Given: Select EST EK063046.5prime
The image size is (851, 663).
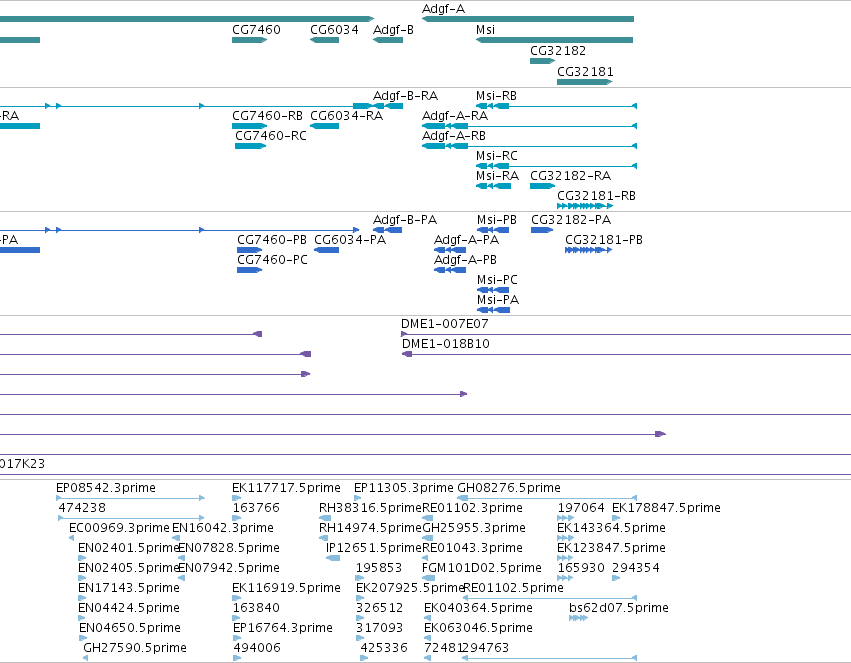Looking at the screenshot, I should [x=478, y=628].
